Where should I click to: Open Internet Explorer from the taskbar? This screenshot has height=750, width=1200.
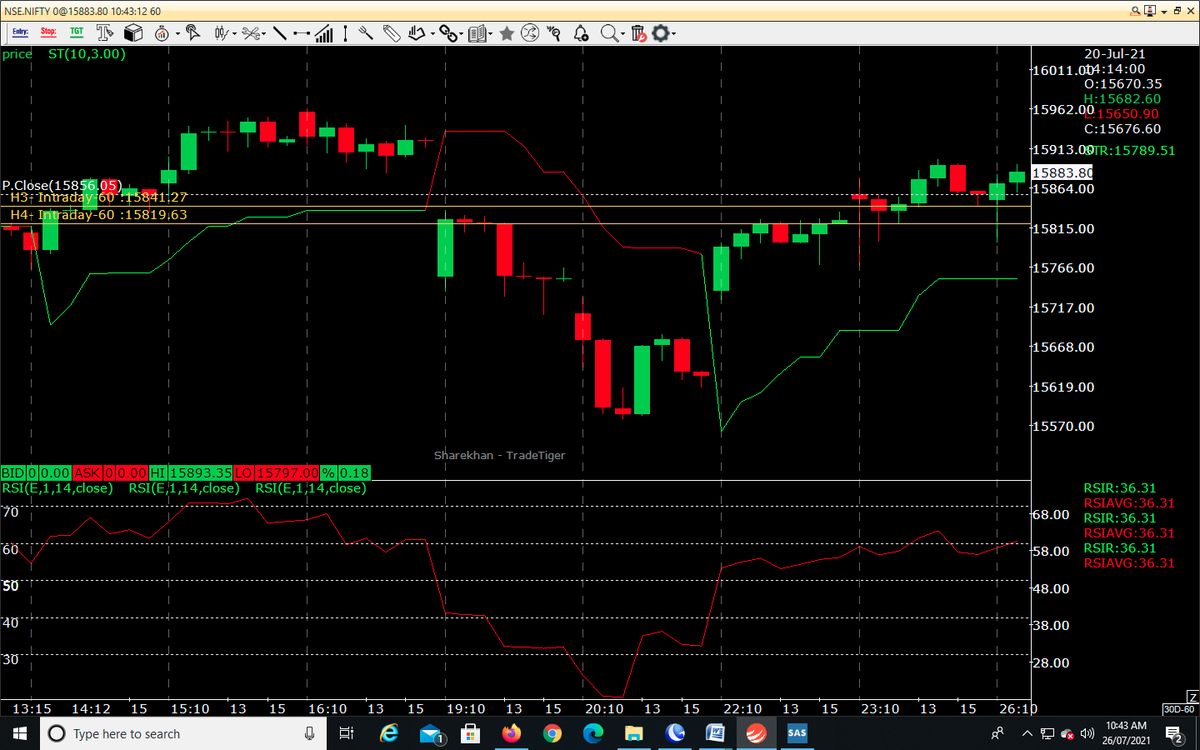pos(388,733)
